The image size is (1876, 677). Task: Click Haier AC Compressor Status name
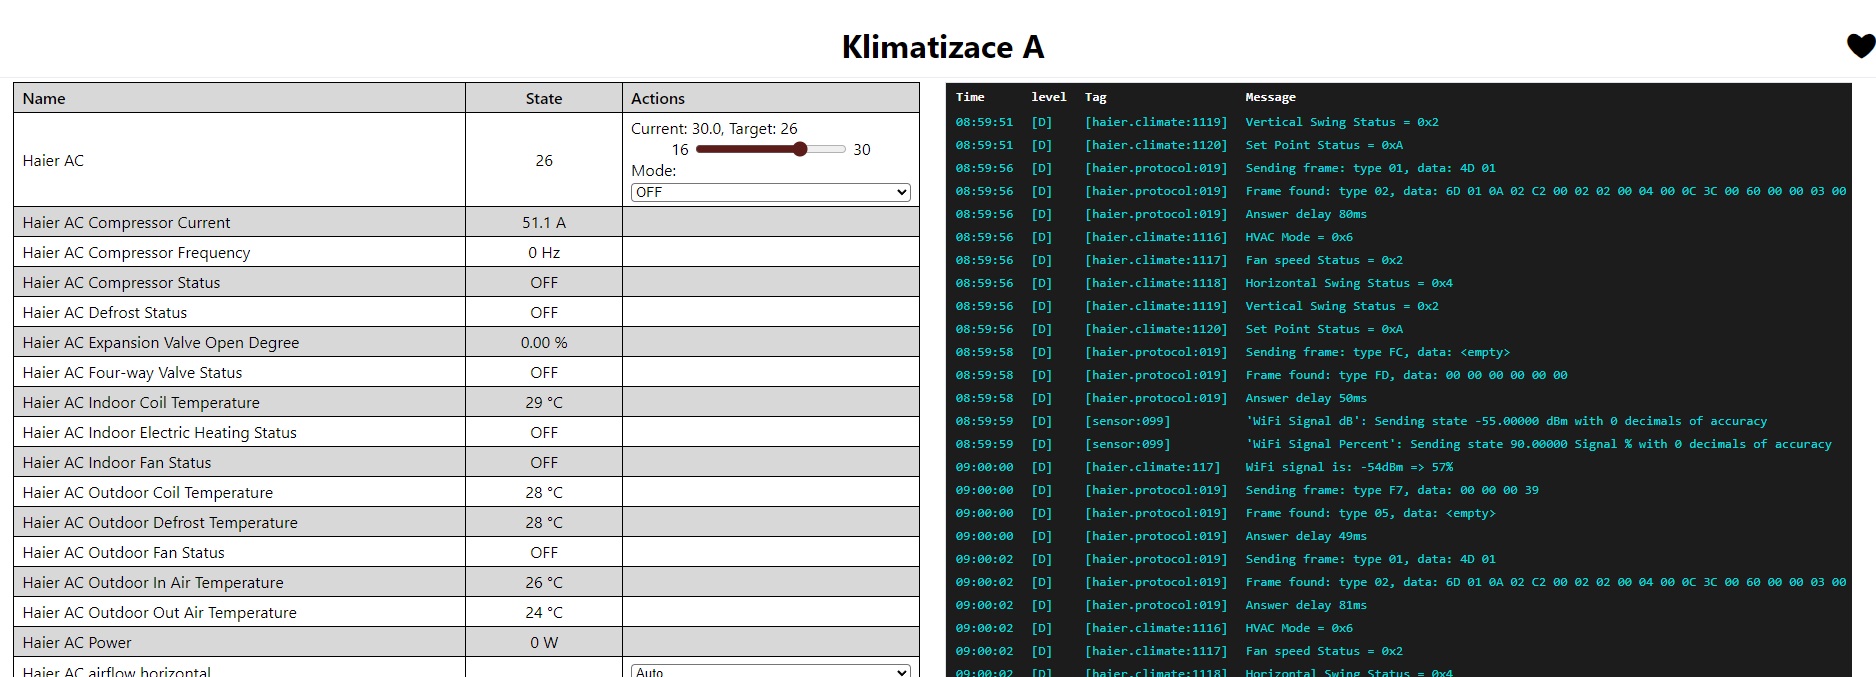click(x=121, y=282)
